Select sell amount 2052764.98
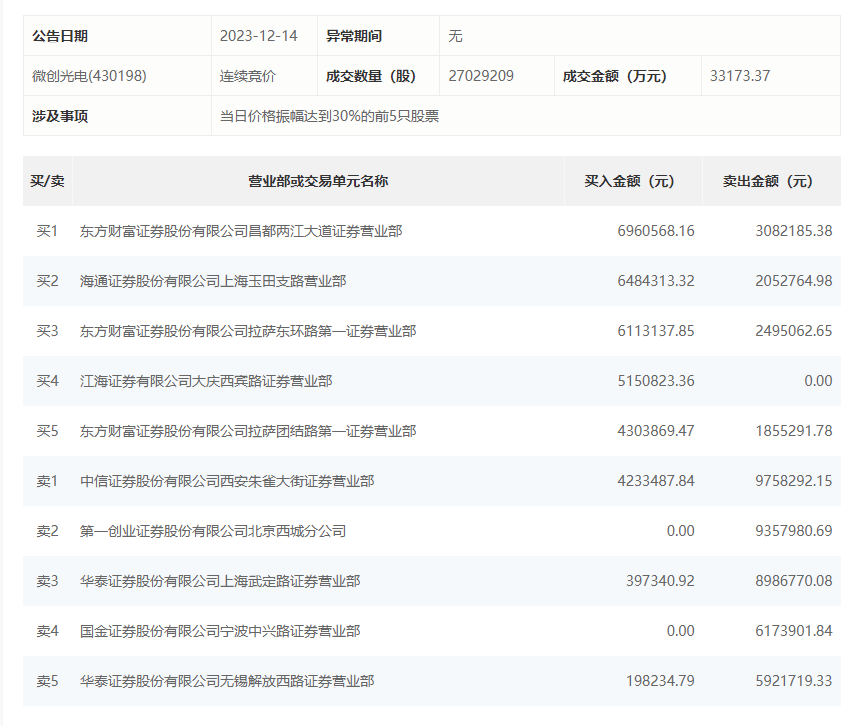The height and width of the screenshot is (726, 857). click(x=794, y=281)
